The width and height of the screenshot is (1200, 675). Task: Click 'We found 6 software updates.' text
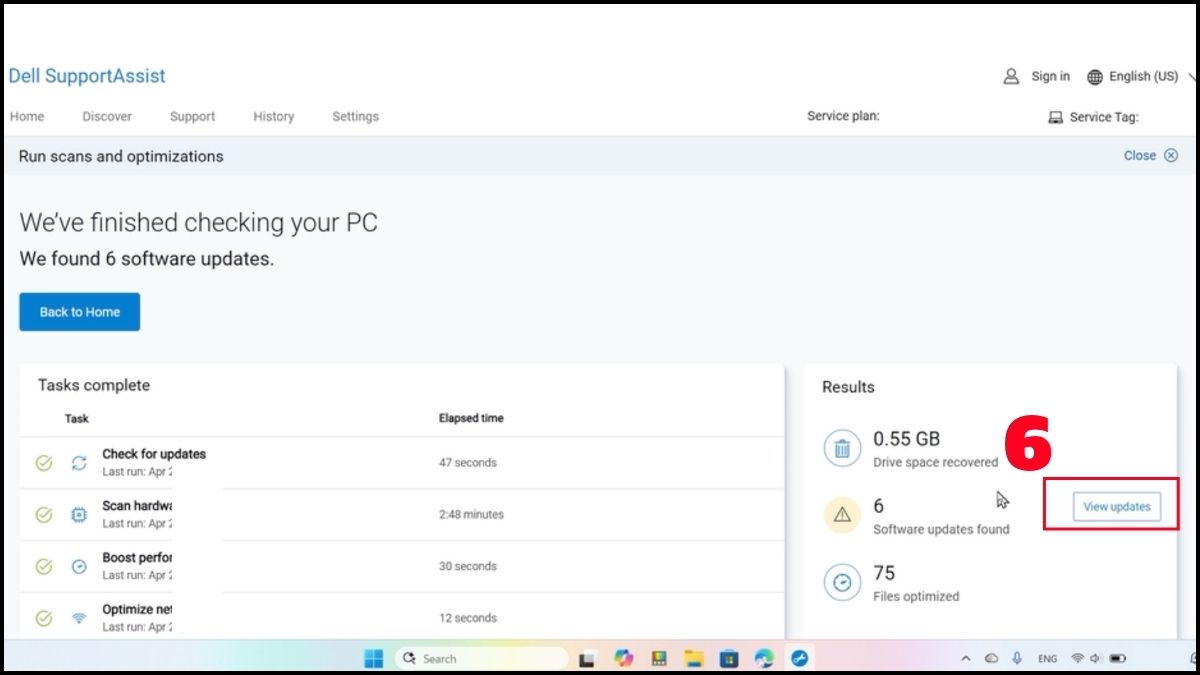[x=147, y=259]
